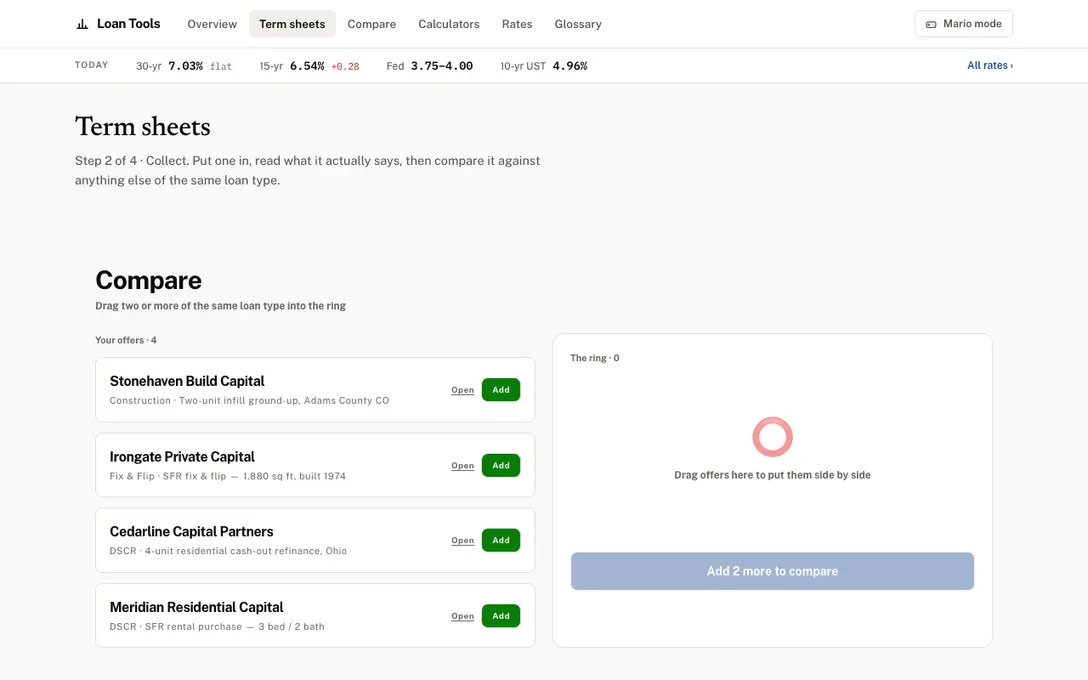The width and height of the screenshot is (1088, 680).
Task: Add Cedarline Capital Partners to the ring
Action: tap(501, 541)
